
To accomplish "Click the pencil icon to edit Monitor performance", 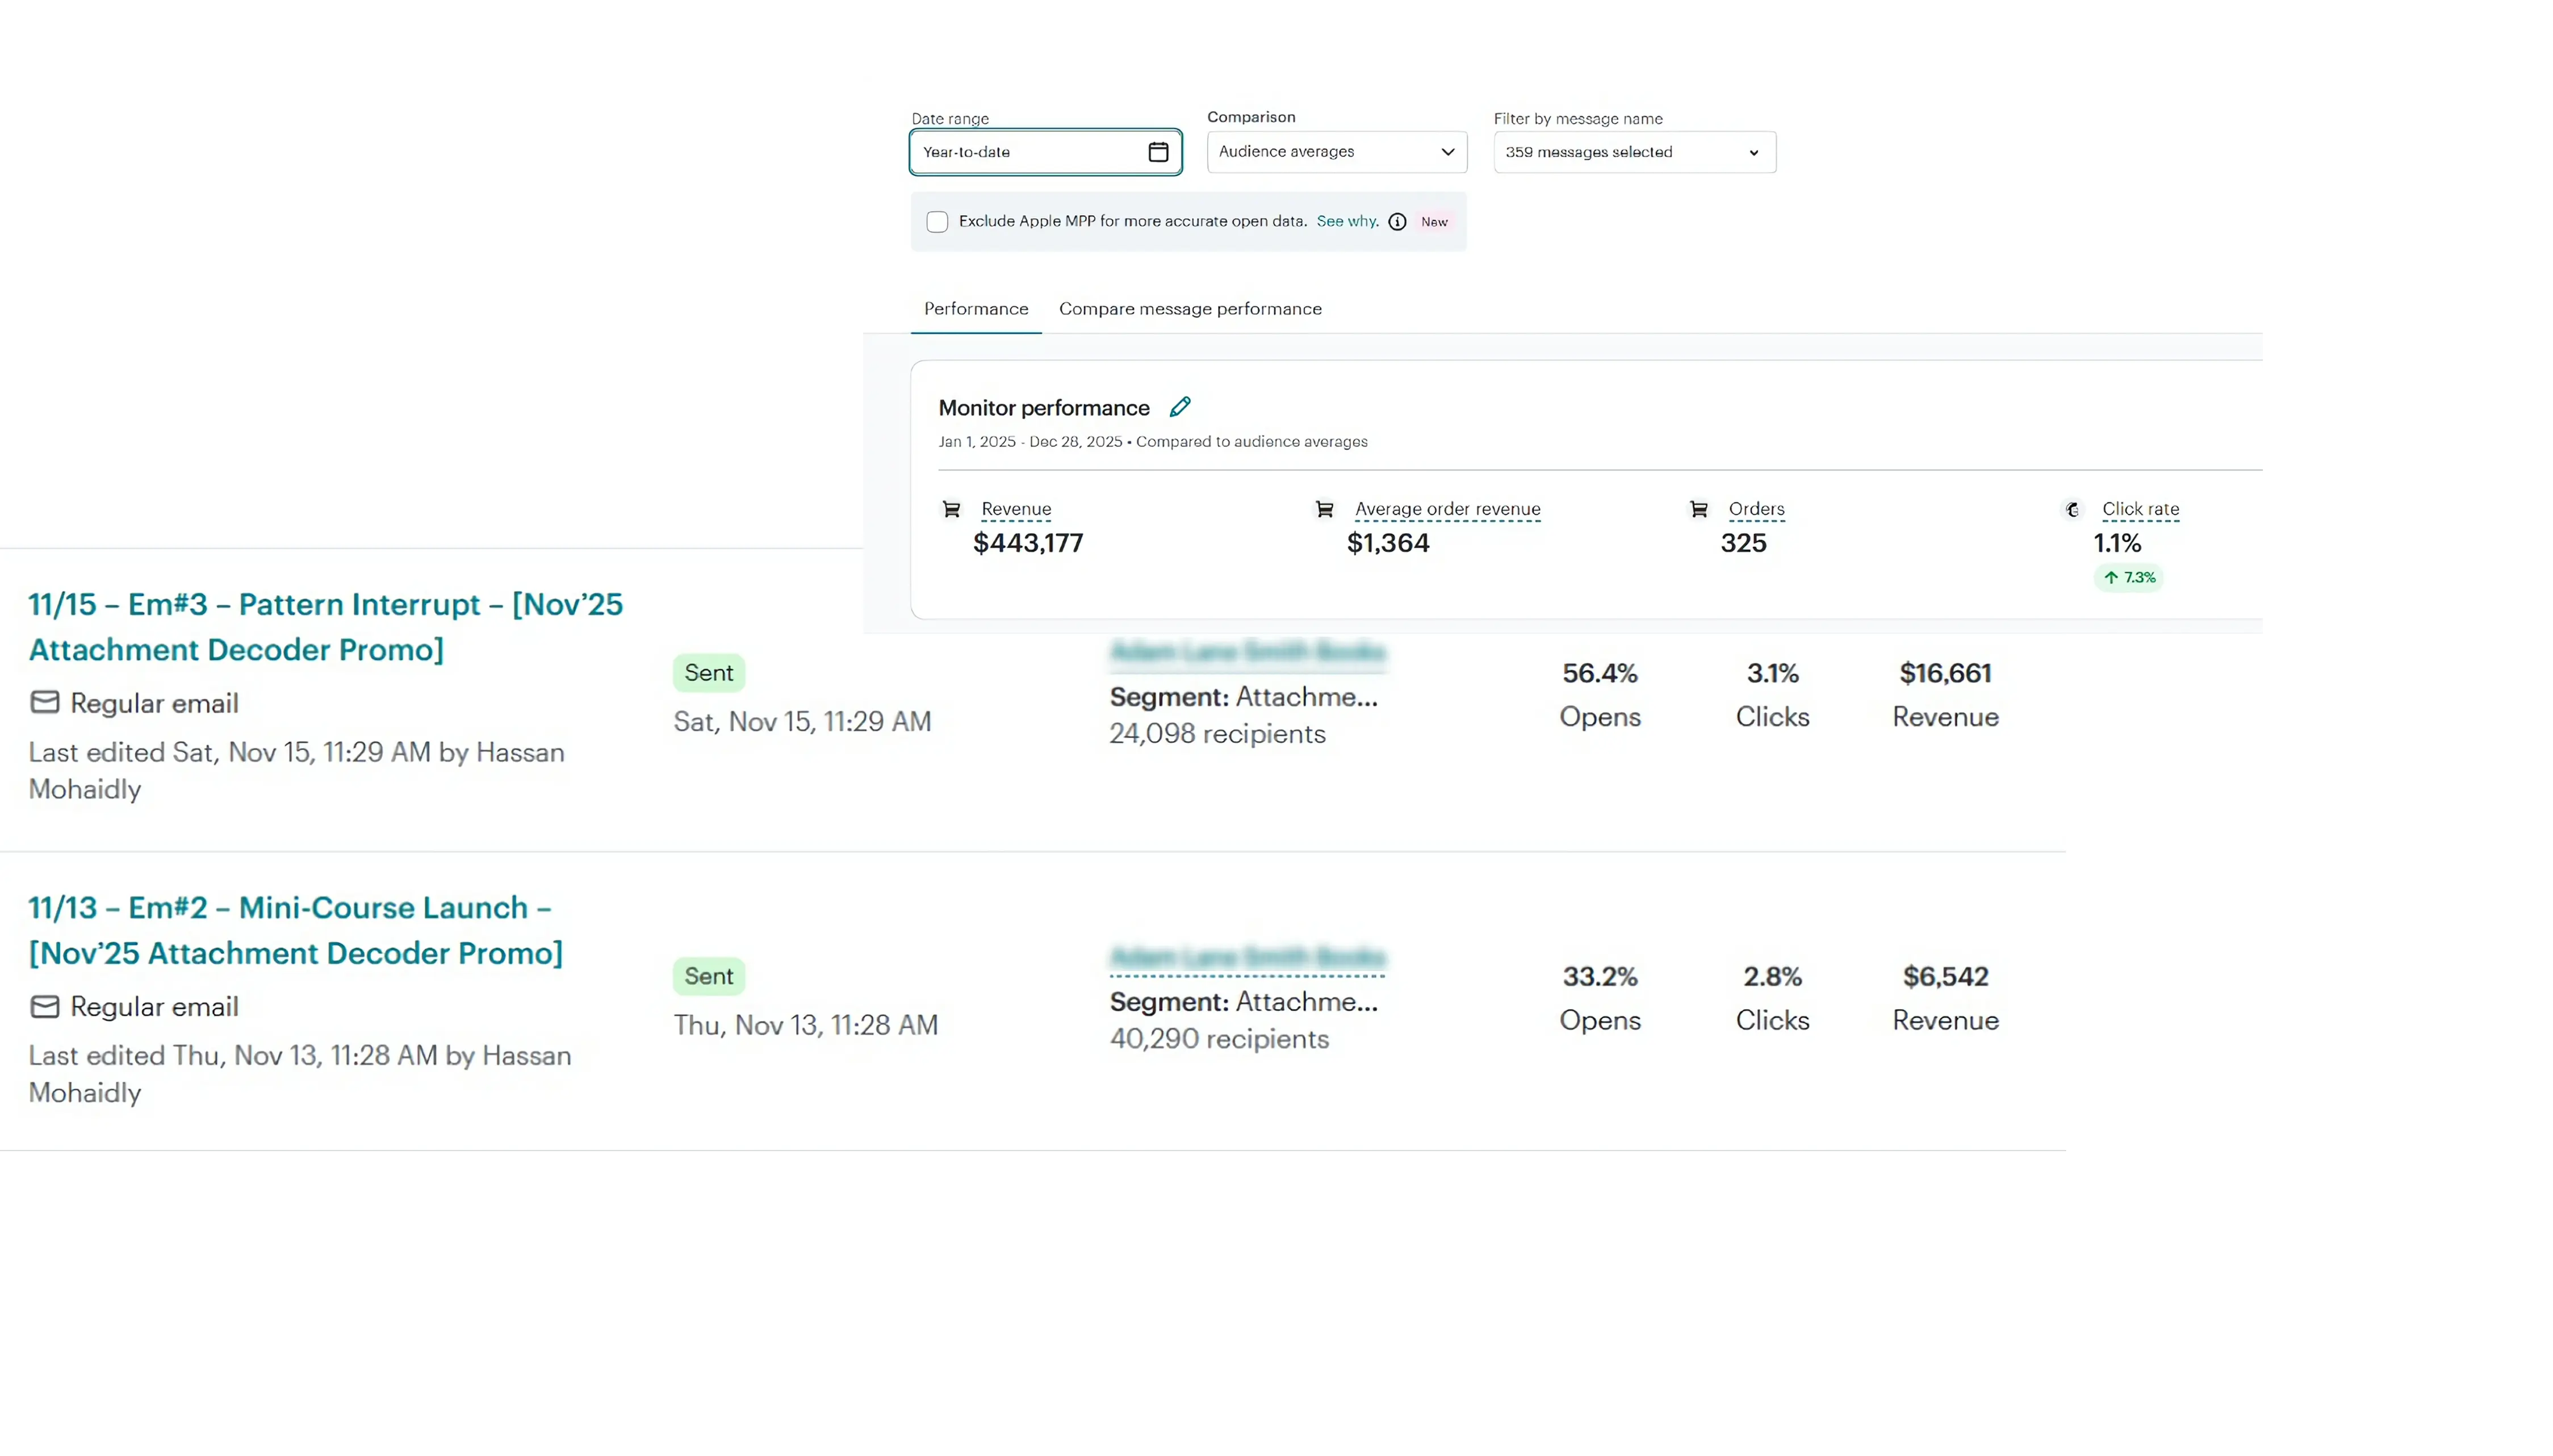I will click(x=1180, y=407).
